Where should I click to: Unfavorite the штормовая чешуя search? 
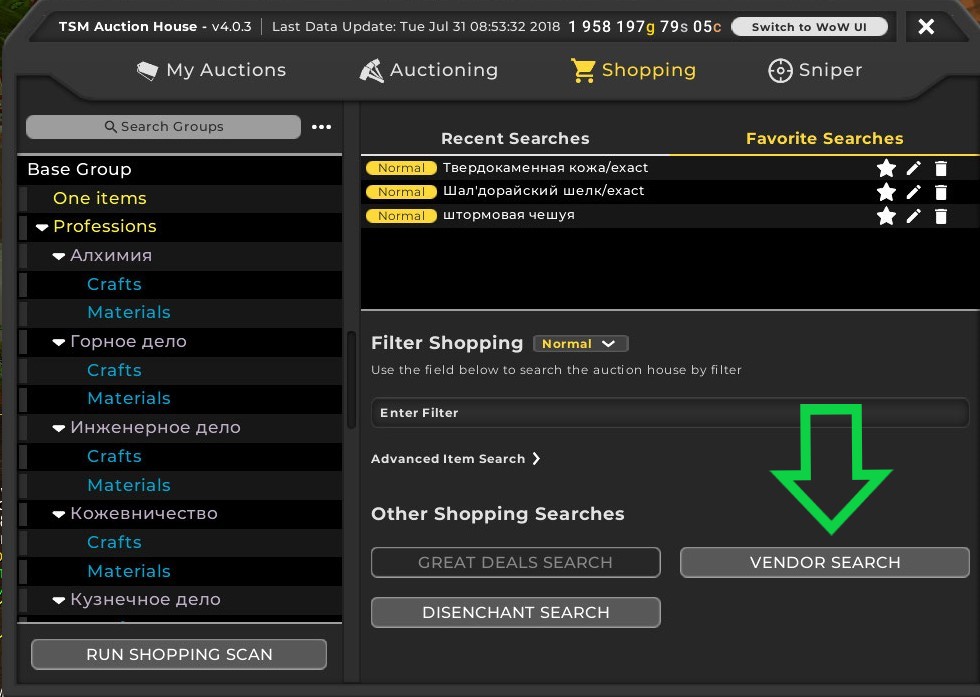886,216
